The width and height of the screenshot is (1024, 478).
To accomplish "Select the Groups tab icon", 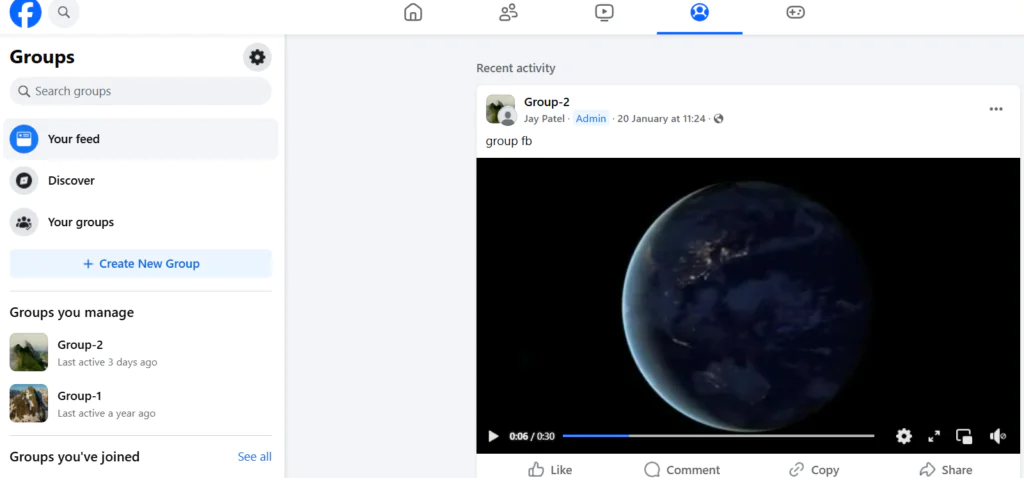I will (699, 12).
